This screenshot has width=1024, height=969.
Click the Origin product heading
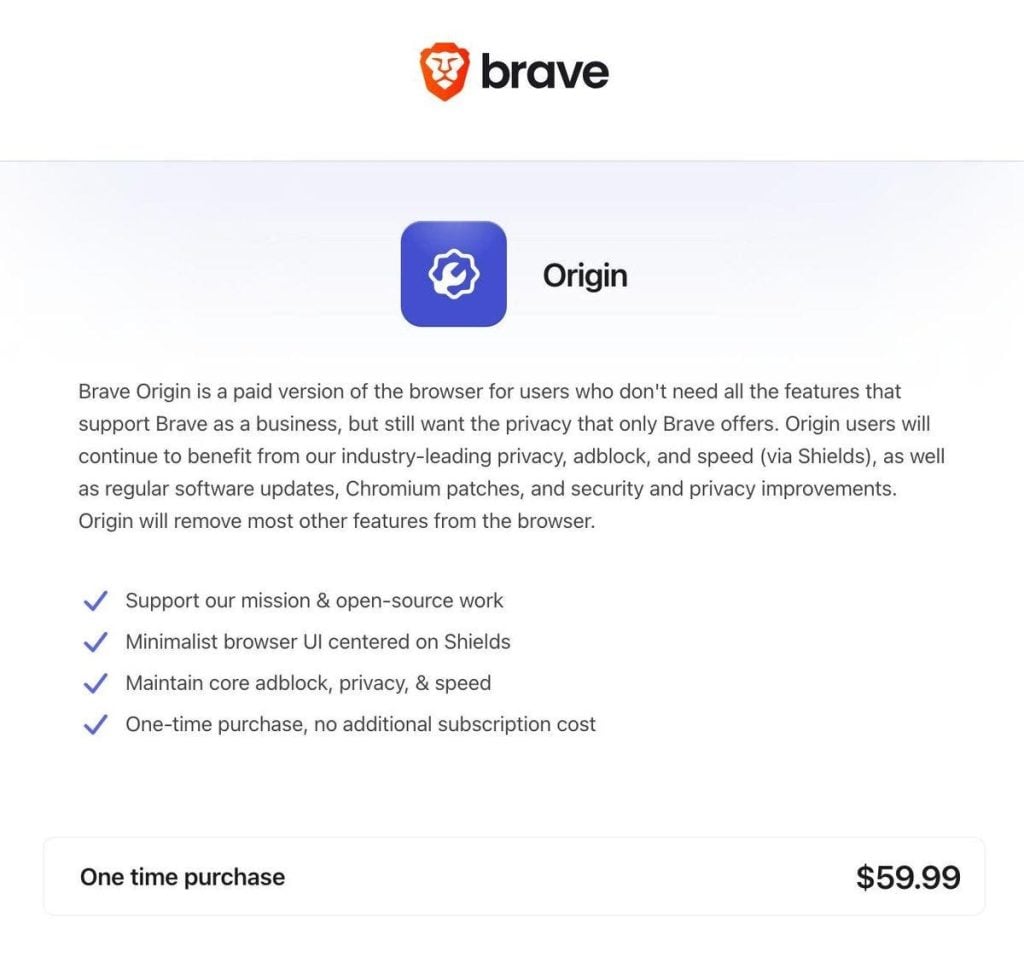pyautogui.click(x=585, y=275)
